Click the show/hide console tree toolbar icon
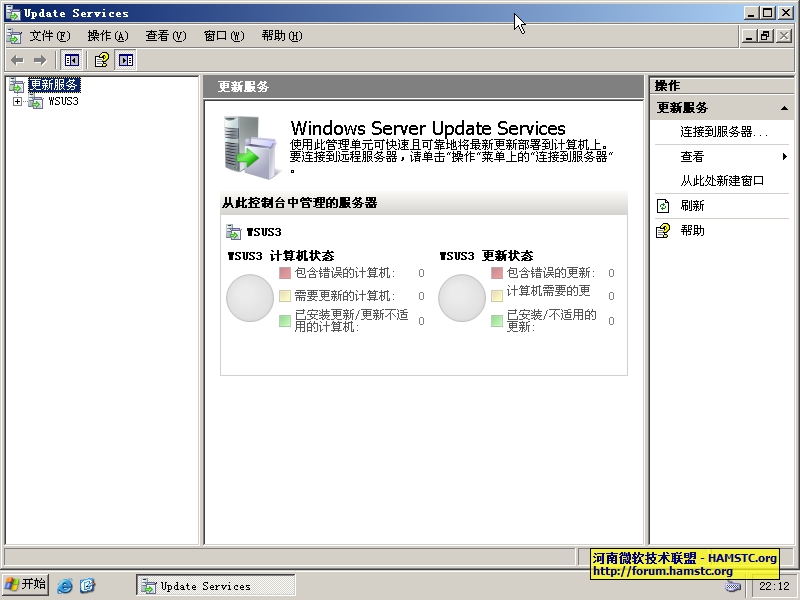 tap(70, 59)
